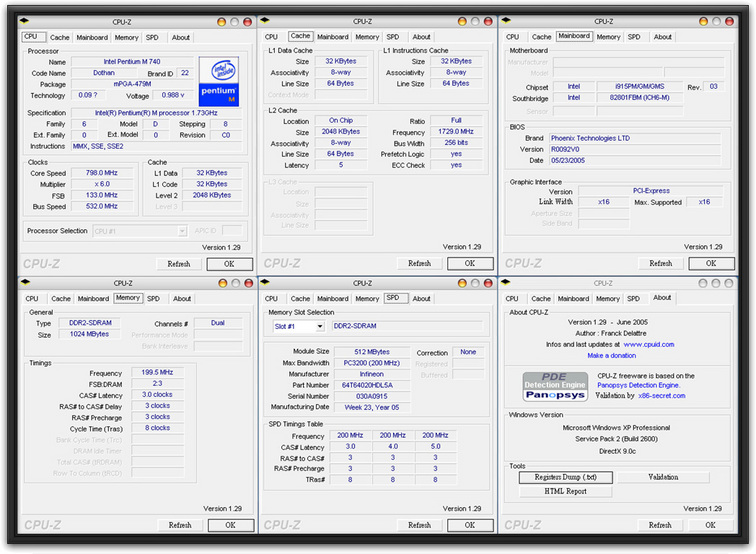
Task: Click the Core Speed value 798.0 MHz
Action: click(102, 173)
